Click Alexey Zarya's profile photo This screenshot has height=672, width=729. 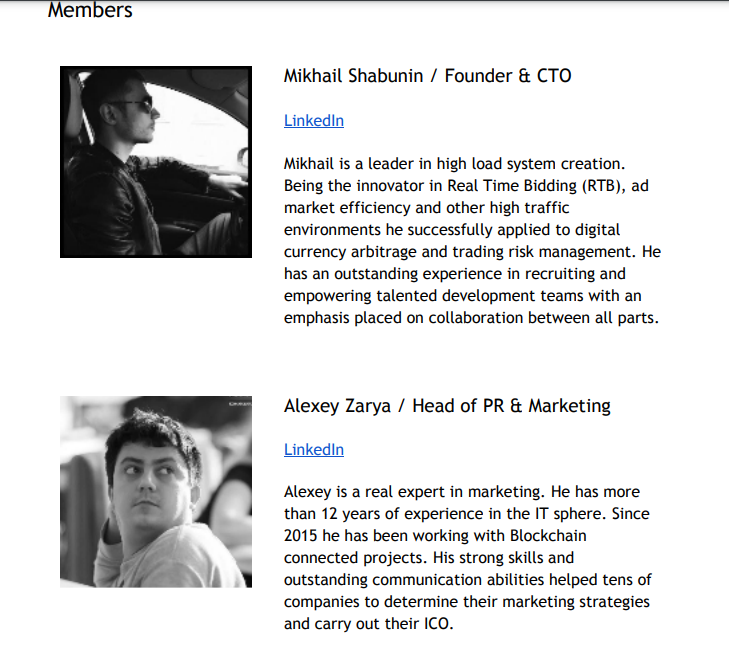click(x=156, y=492)
